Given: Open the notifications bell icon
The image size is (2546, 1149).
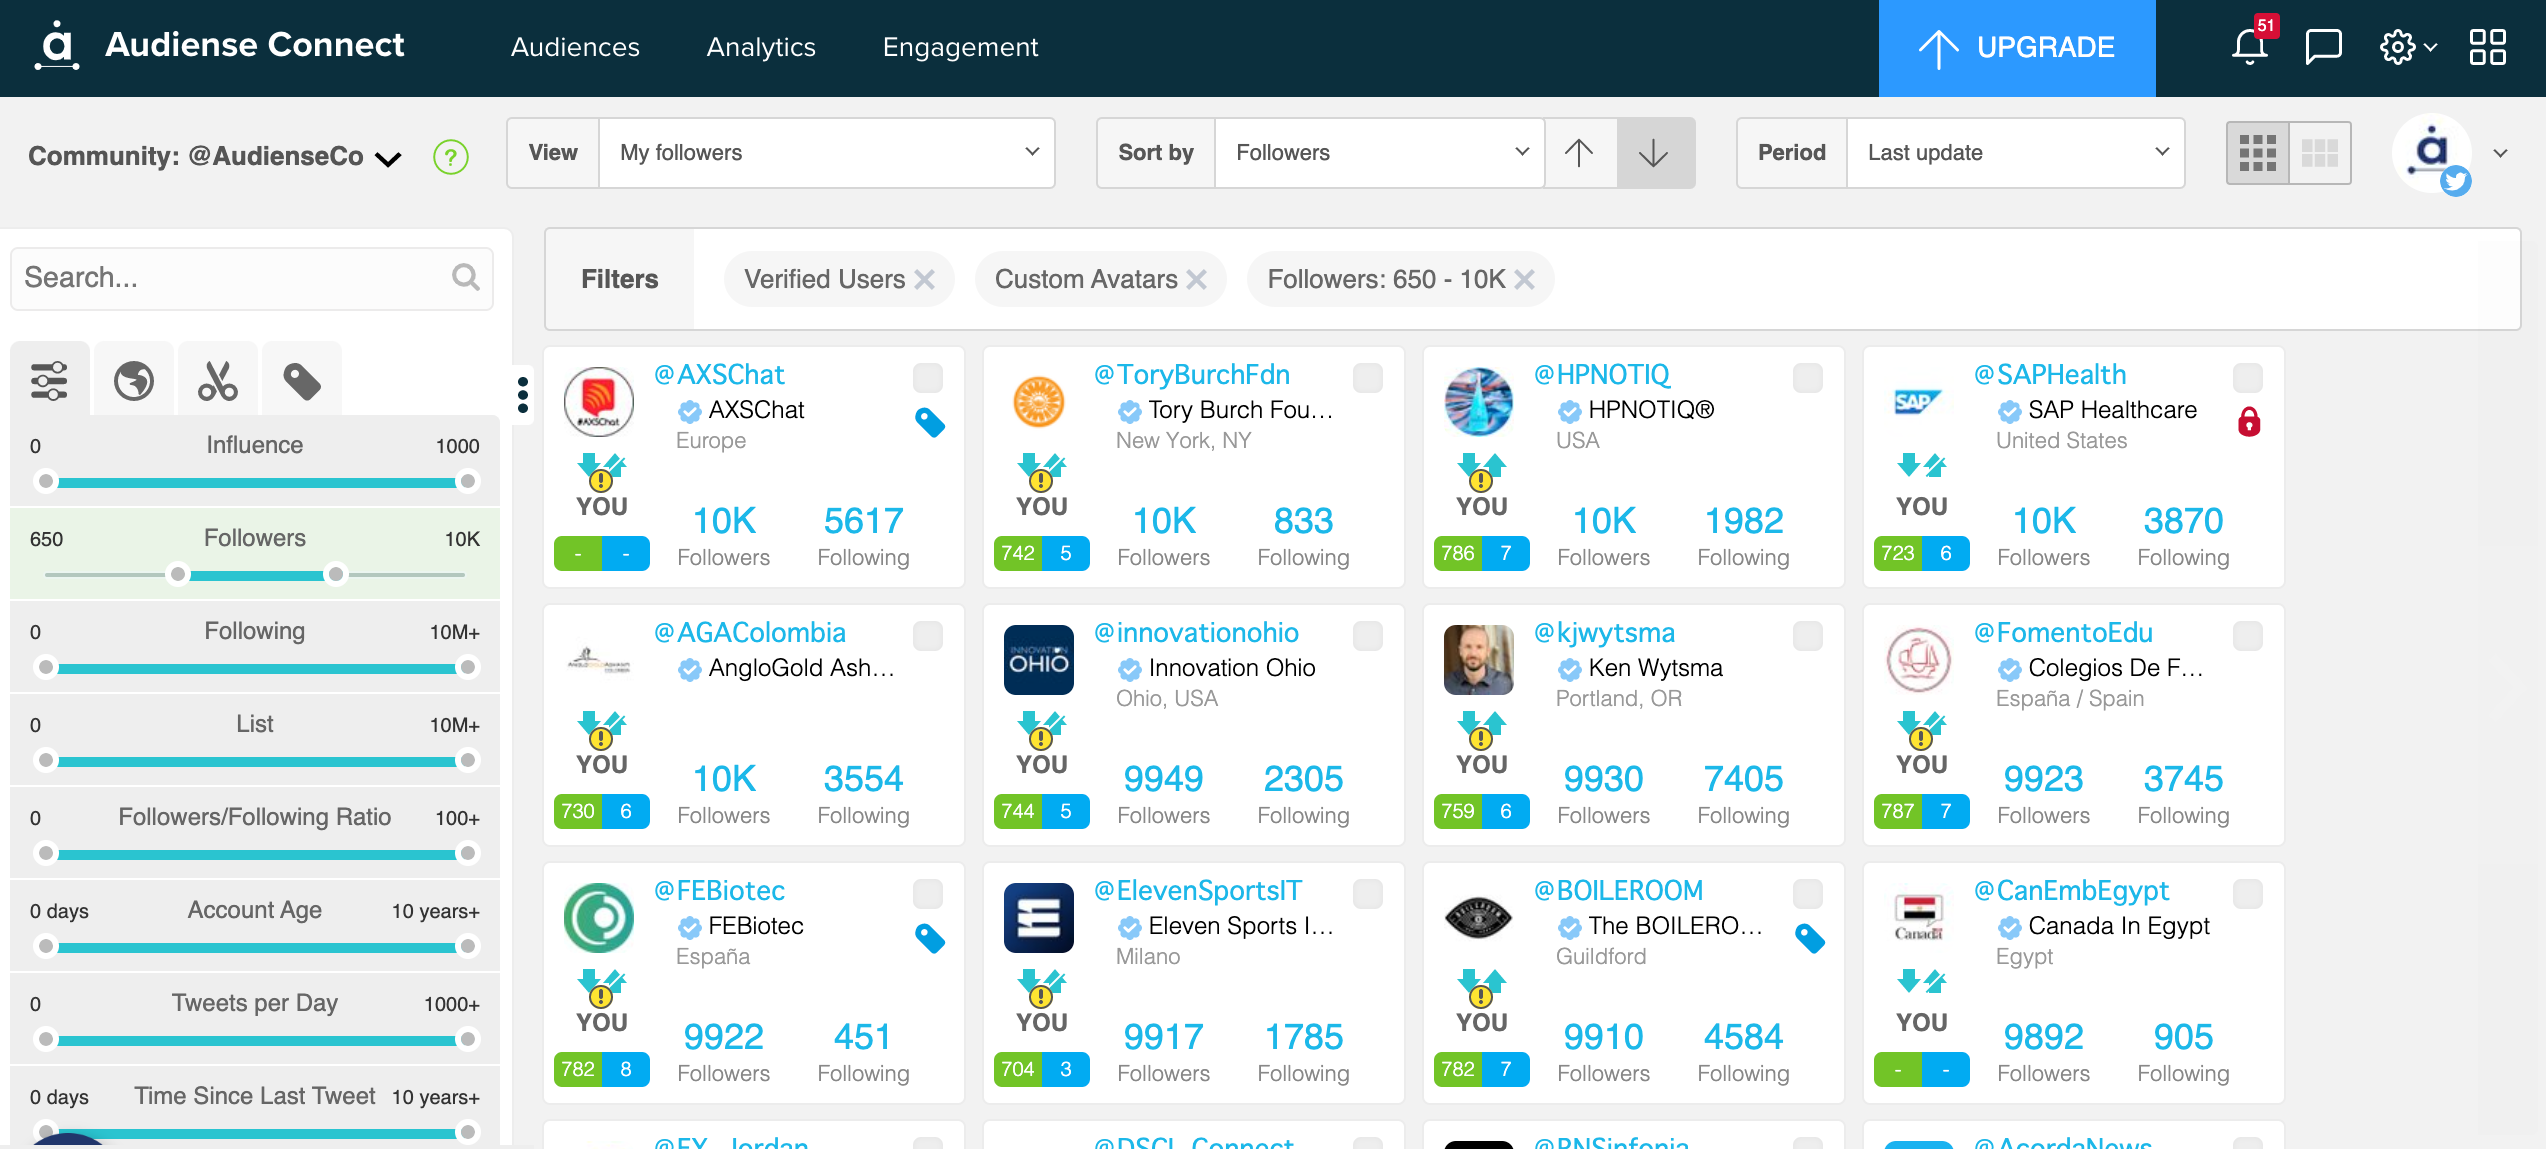Looking at the screenshot, I should coord(2249,46).
